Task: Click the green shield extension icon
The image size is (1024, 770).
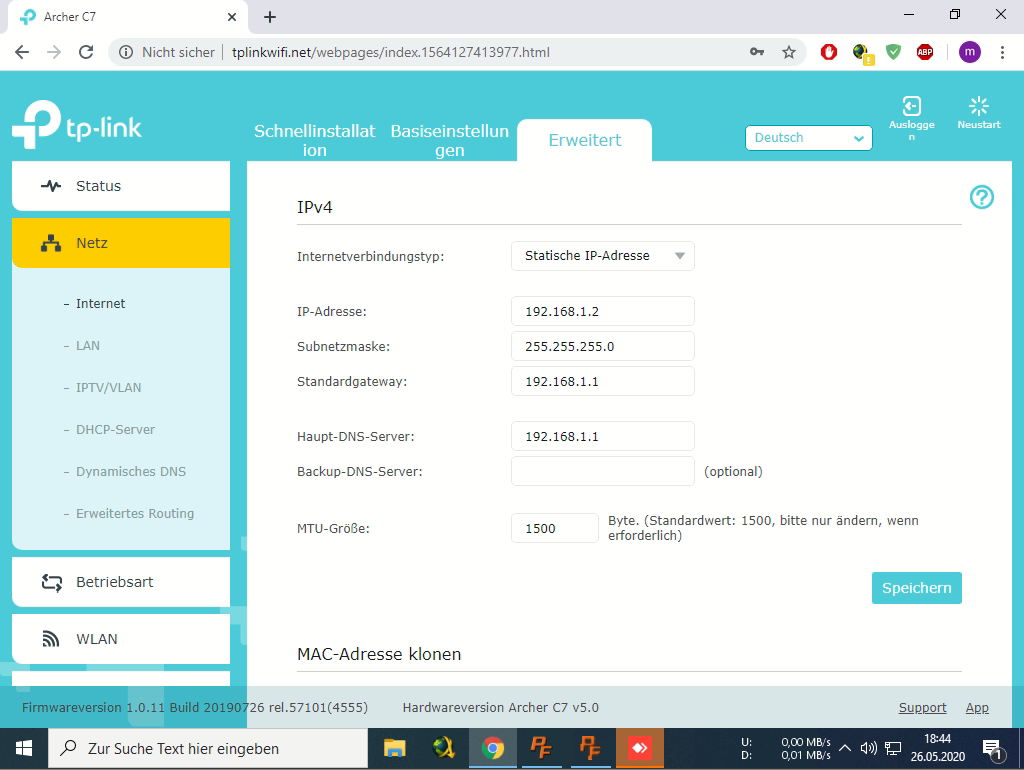Action: click(x=893, y=52)
